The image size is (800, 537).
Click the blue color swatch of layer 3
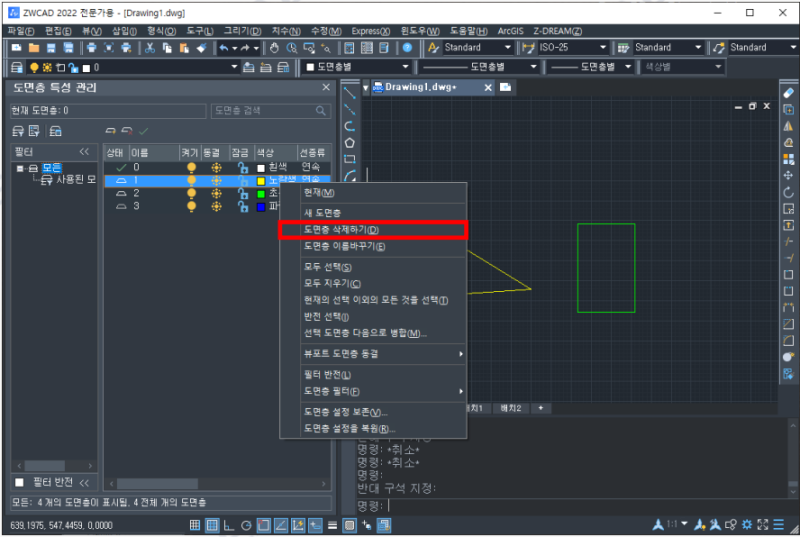[x=261, y=207]
